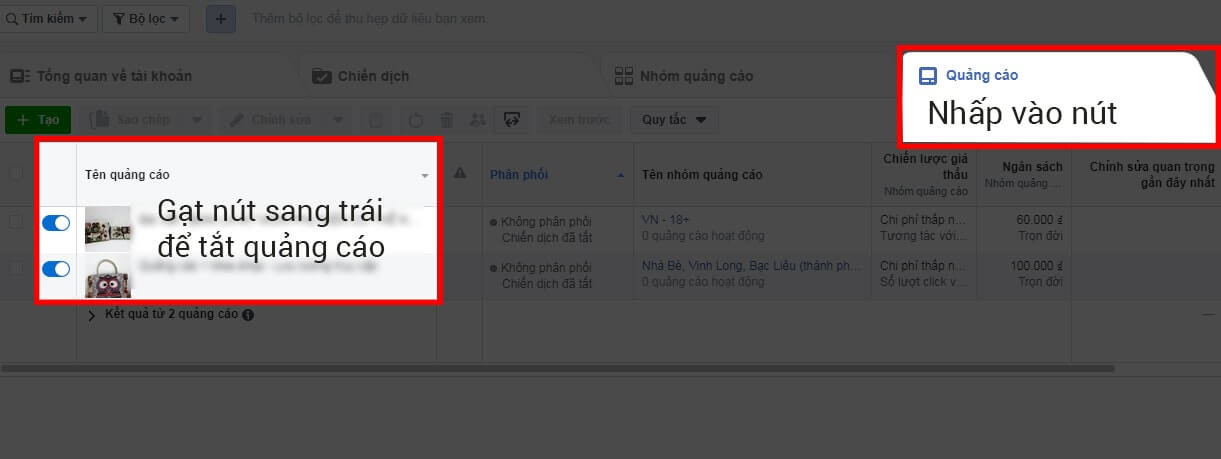The height and width of the screenshot is (459, 1221).
Task: Click the green Tạo create button
Action: (37, 120)
